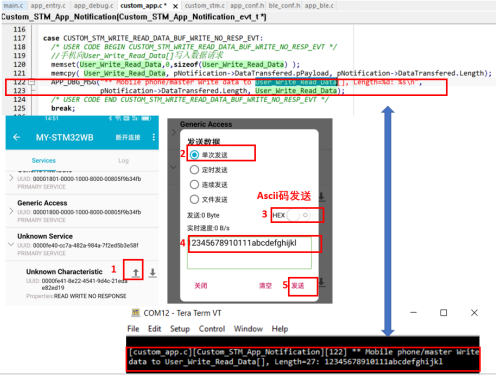Screen dimensions: 496x376
Task: Tap the back arrow next to MY-STM32WB
Action: pyautogui.click(x=16, y=137)
